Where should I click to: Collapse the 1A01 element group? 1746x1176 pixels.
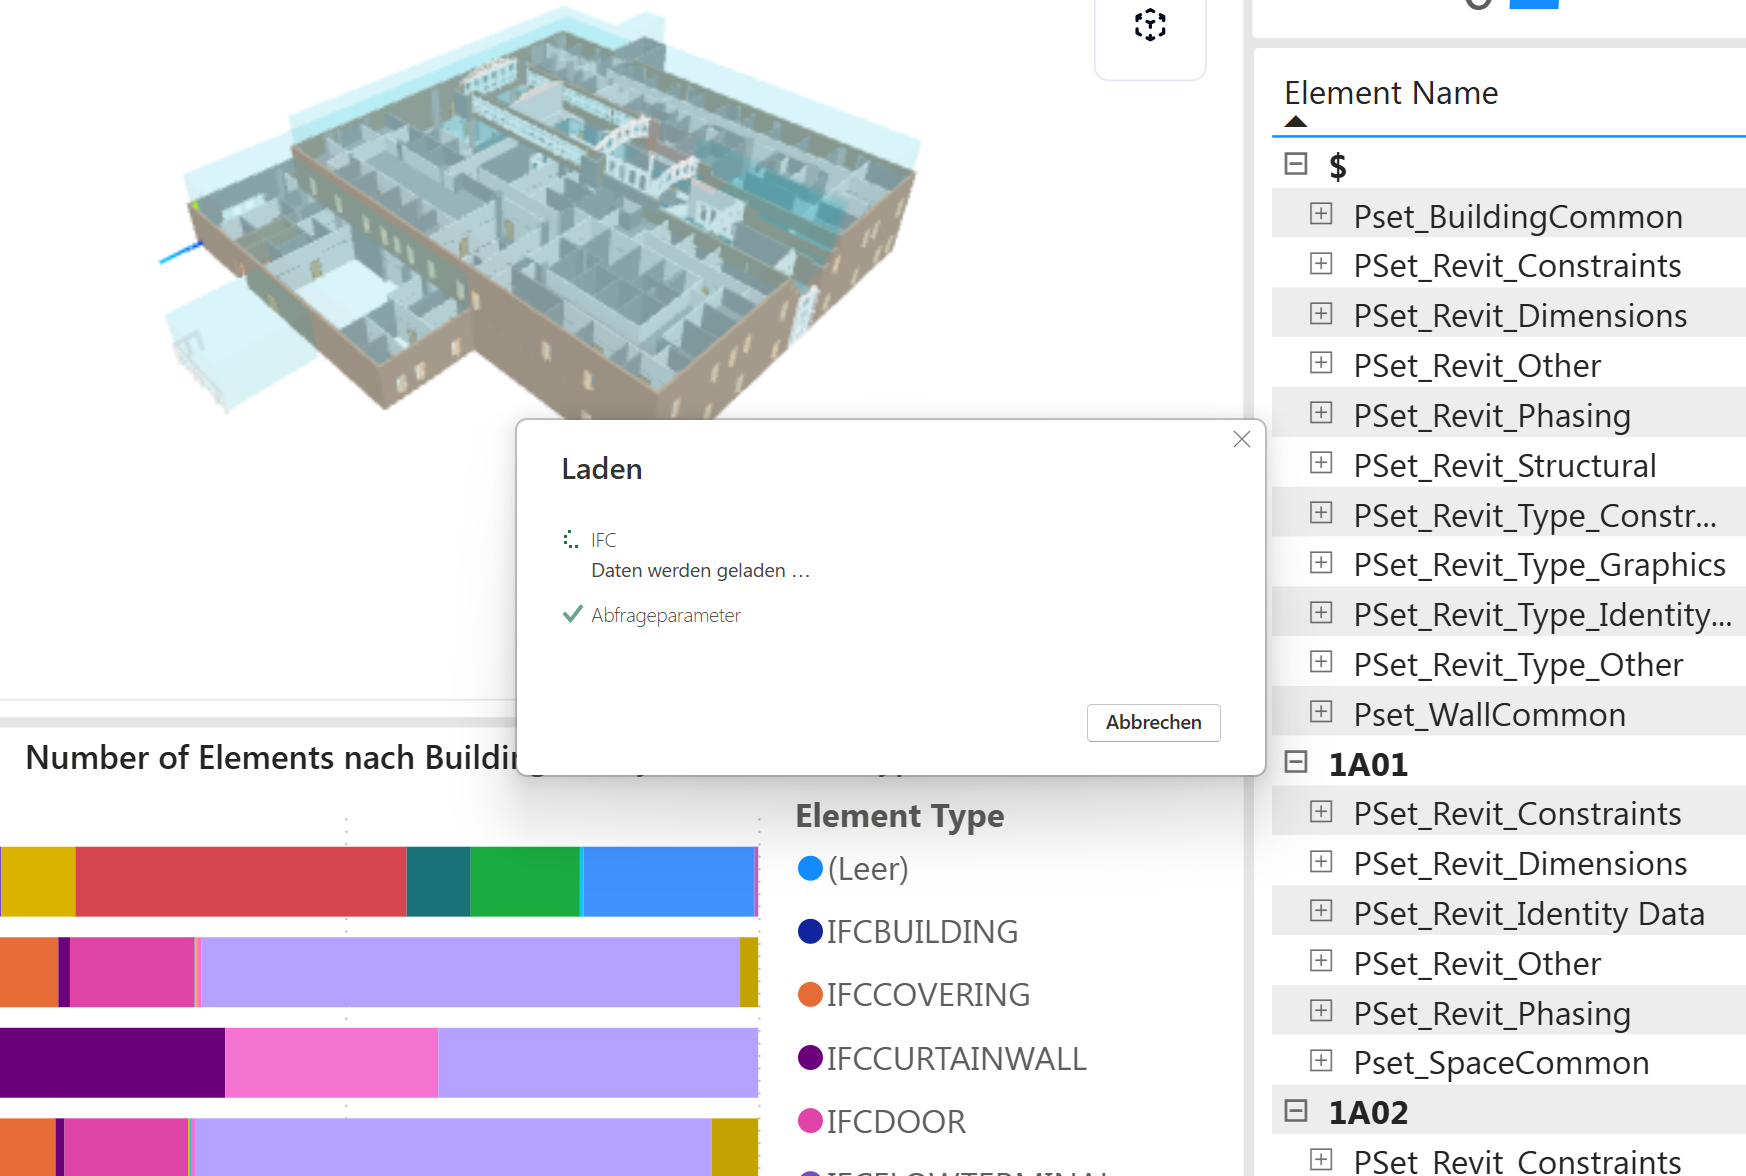(1296, 763)
